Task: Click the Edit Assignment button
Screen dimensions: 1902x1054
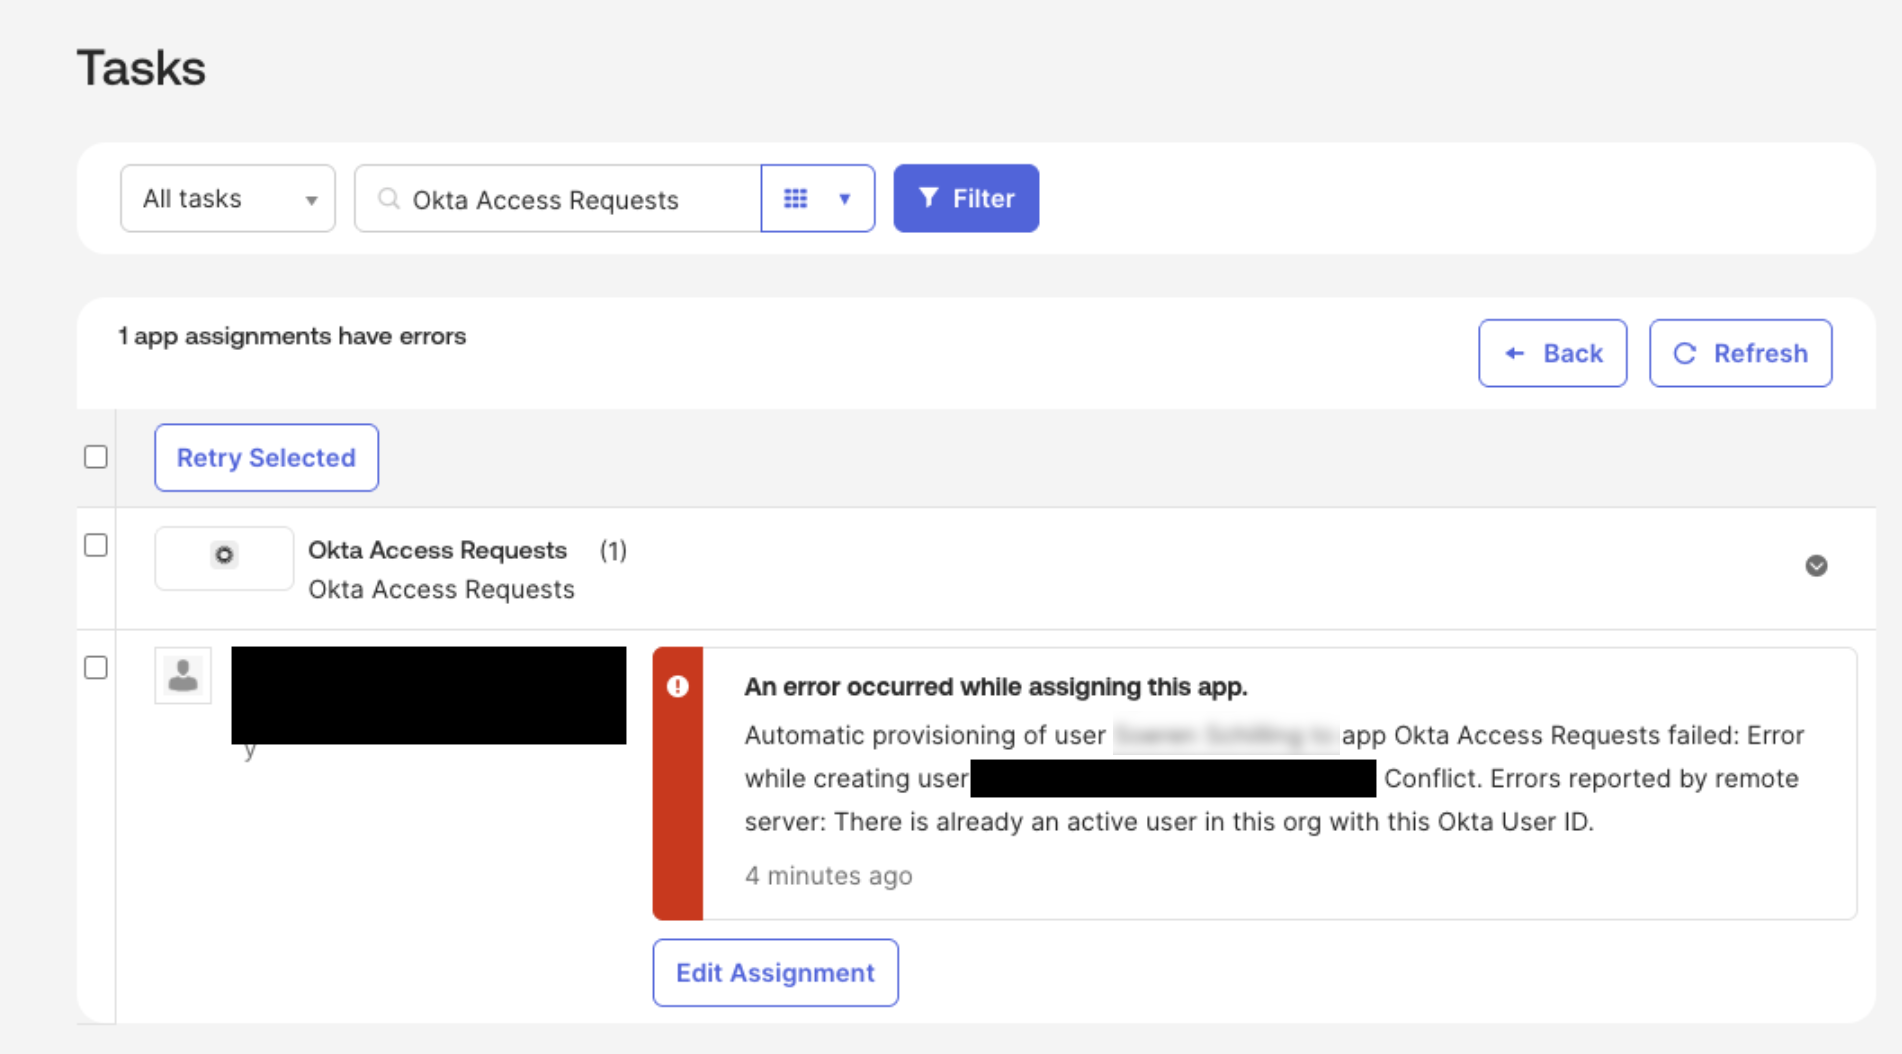Action: (776, 972)
